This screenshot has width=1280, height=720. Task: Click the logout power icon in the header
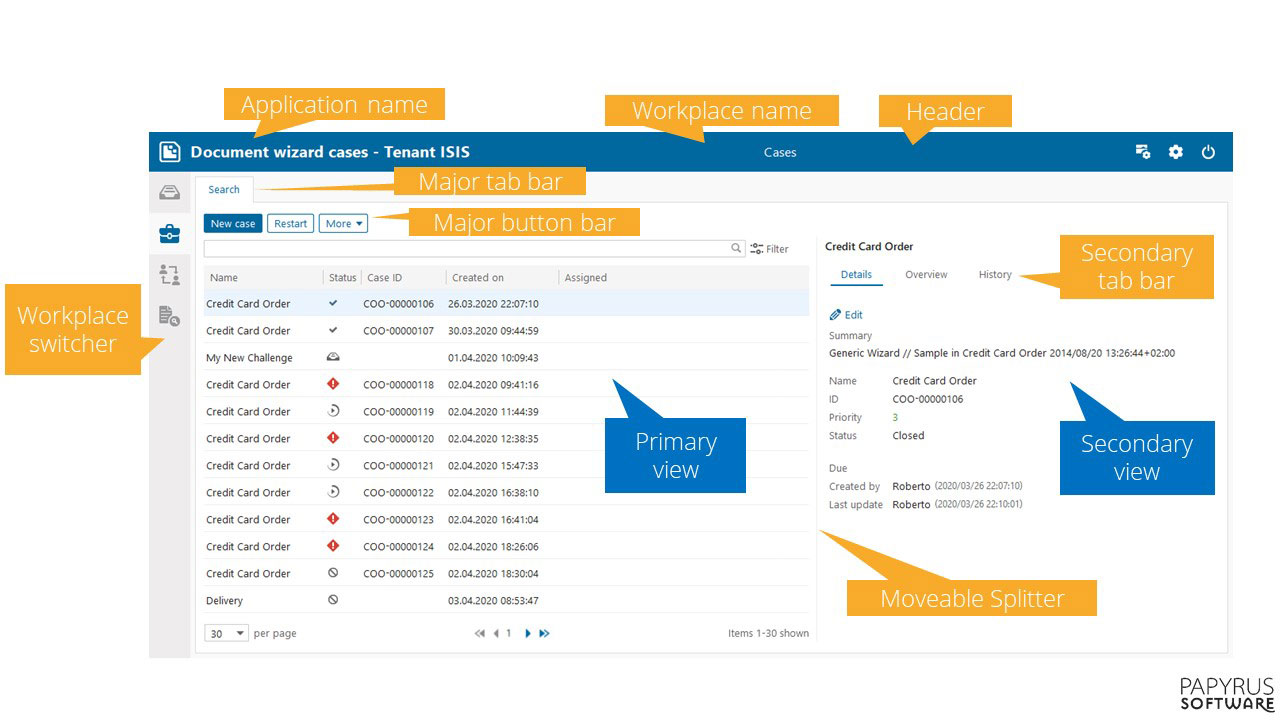1208,151
